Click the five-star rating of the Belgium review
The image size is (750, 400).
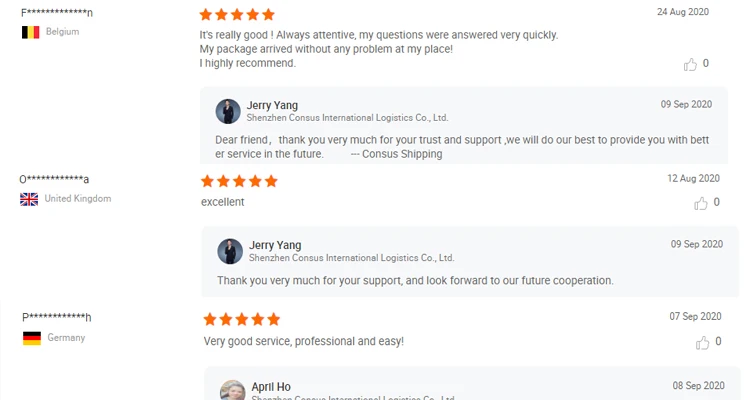(237, 15)
